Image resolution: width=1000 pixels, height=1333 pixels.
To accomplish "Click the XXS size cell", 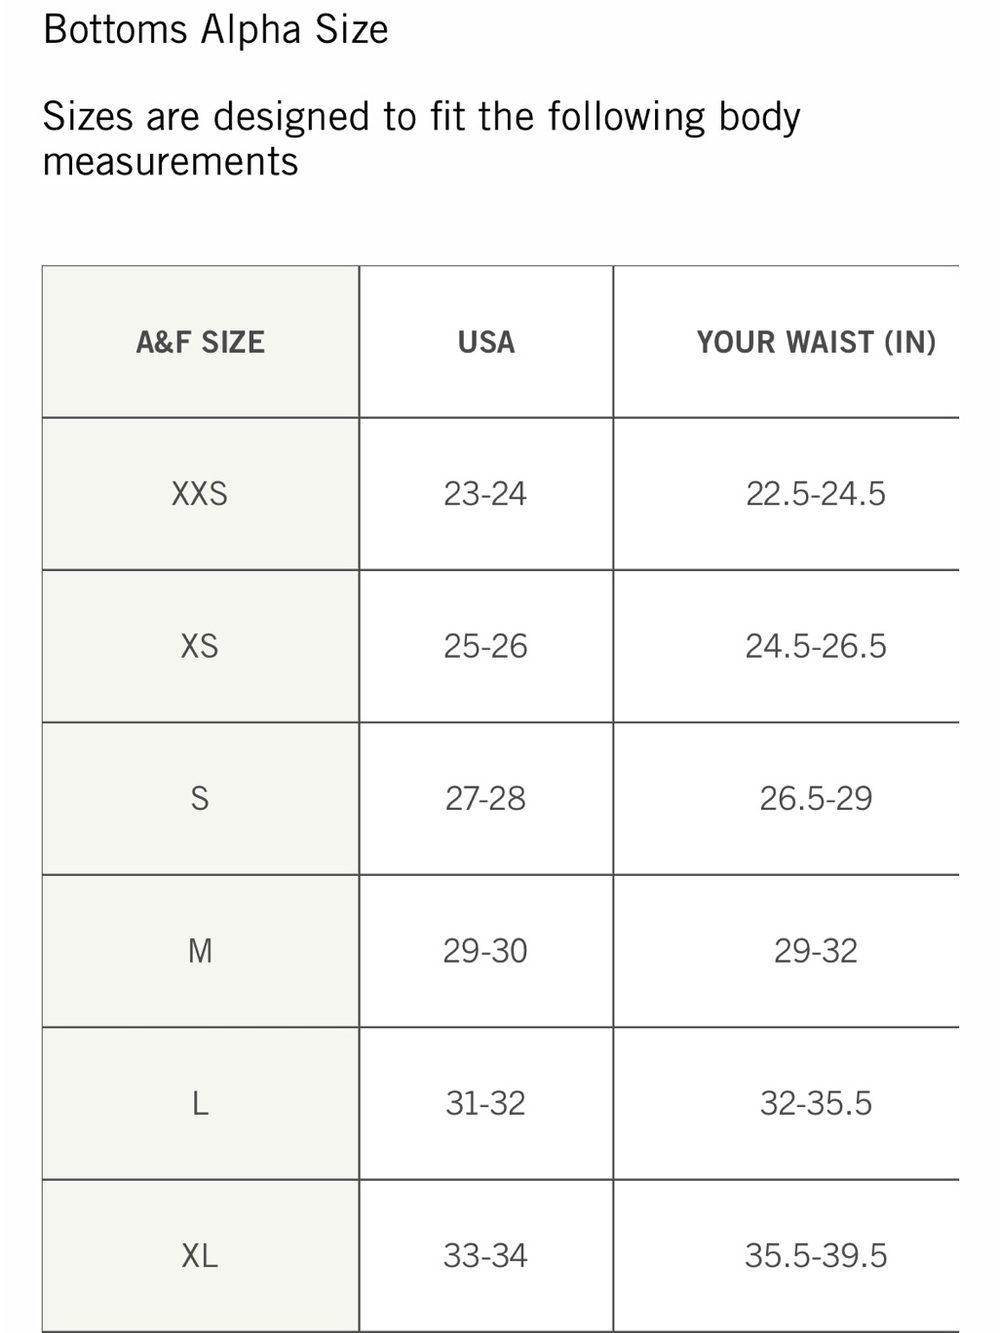I will (200, 494).
